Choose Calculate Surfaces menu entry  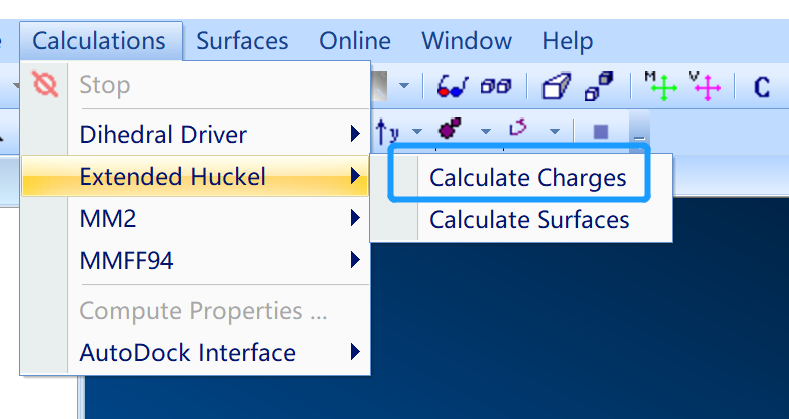coord(529,220)
